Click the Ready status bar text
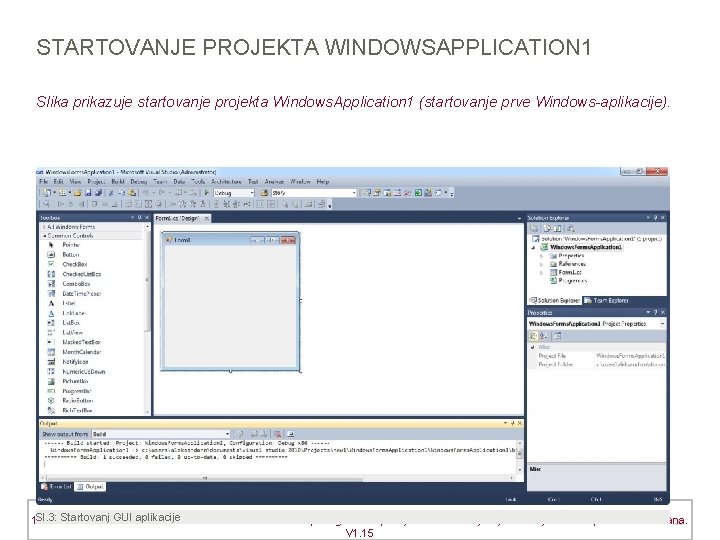Screen dimensions: 720x540 [45, 500]
